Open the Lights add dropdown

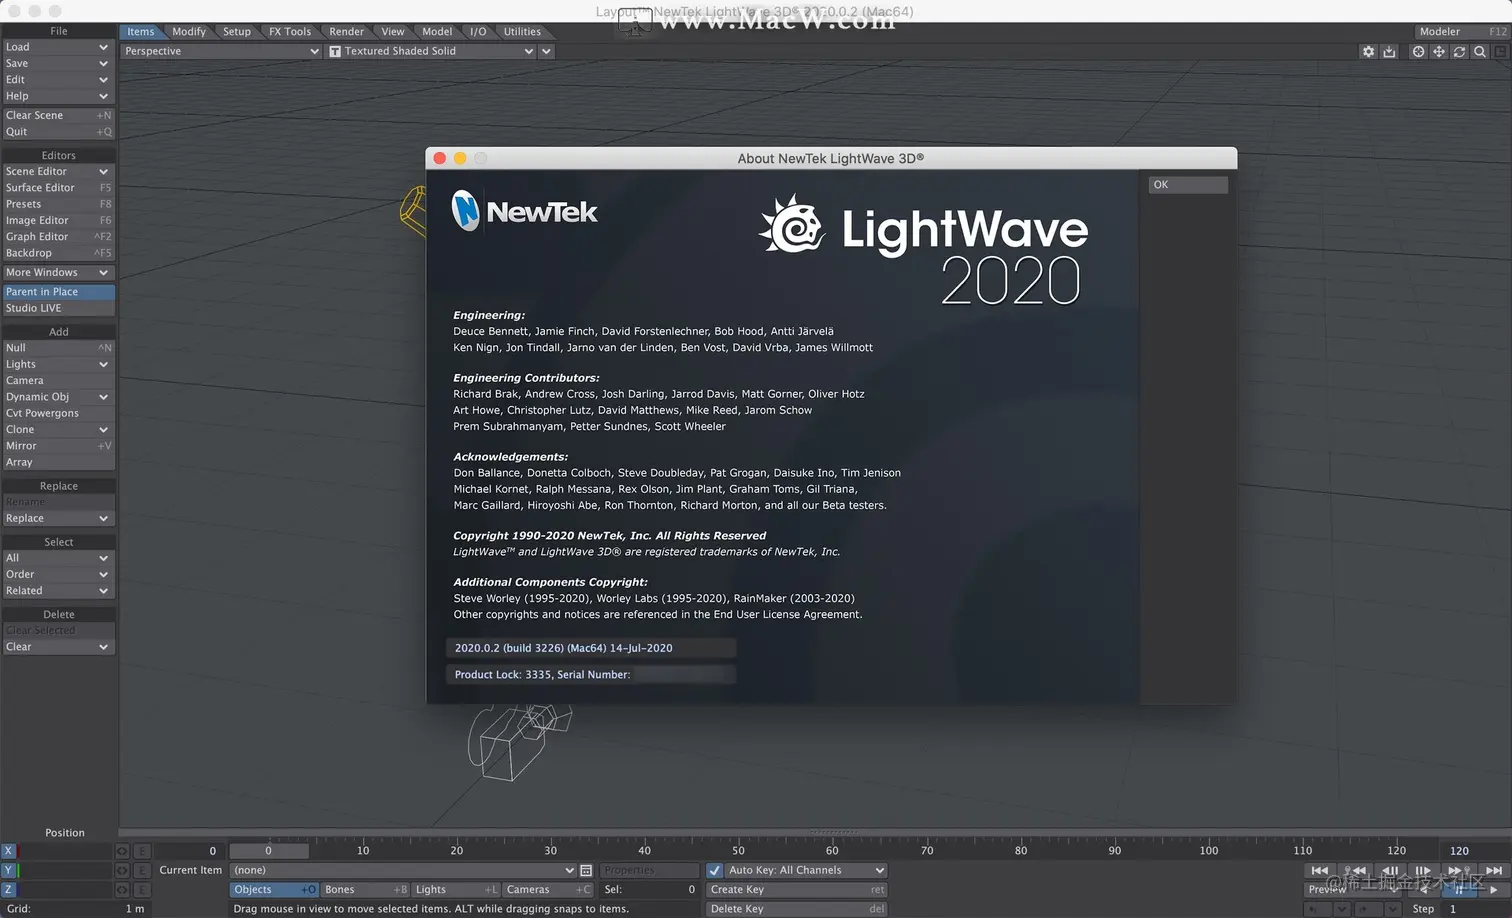coord(58,364)
